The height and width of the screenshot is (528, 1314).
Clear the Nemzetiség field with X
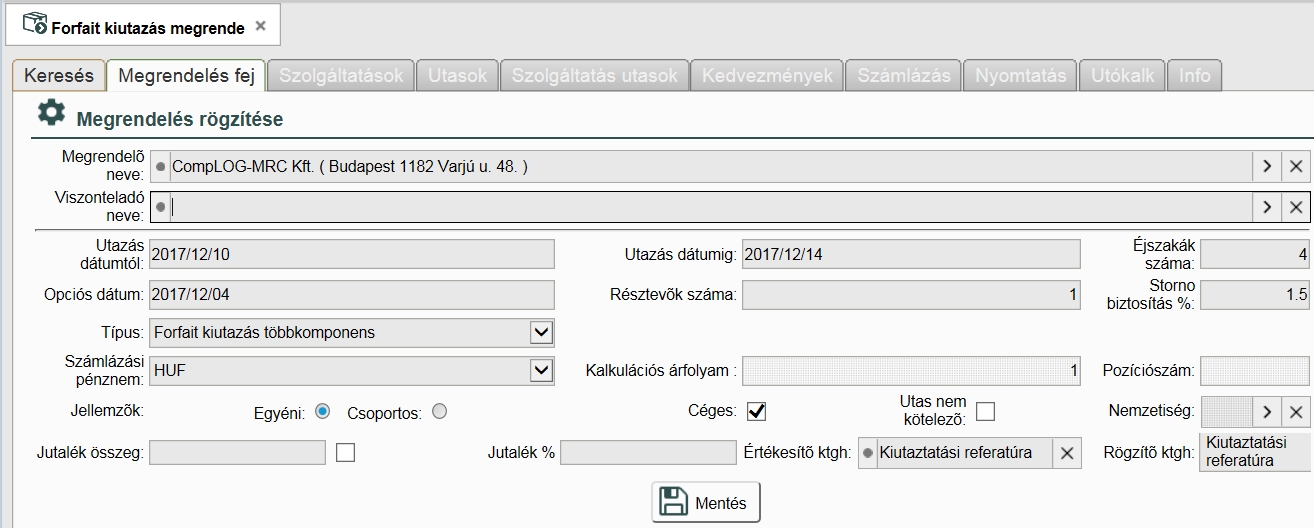(x=1296, y=412)
